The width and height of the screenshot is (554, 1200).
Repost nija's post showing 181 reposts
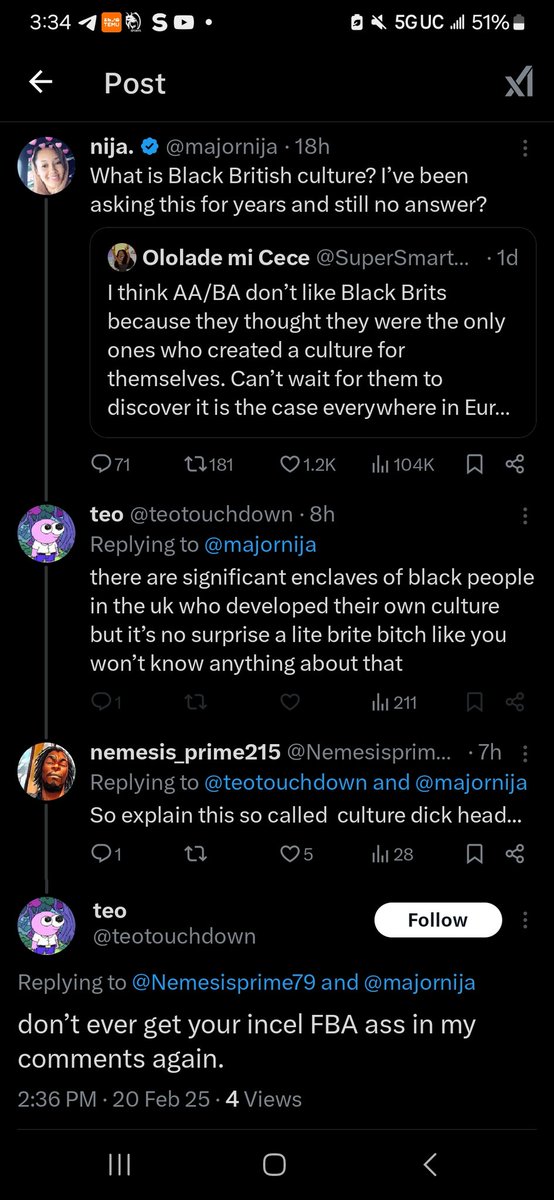coord(209,464)
